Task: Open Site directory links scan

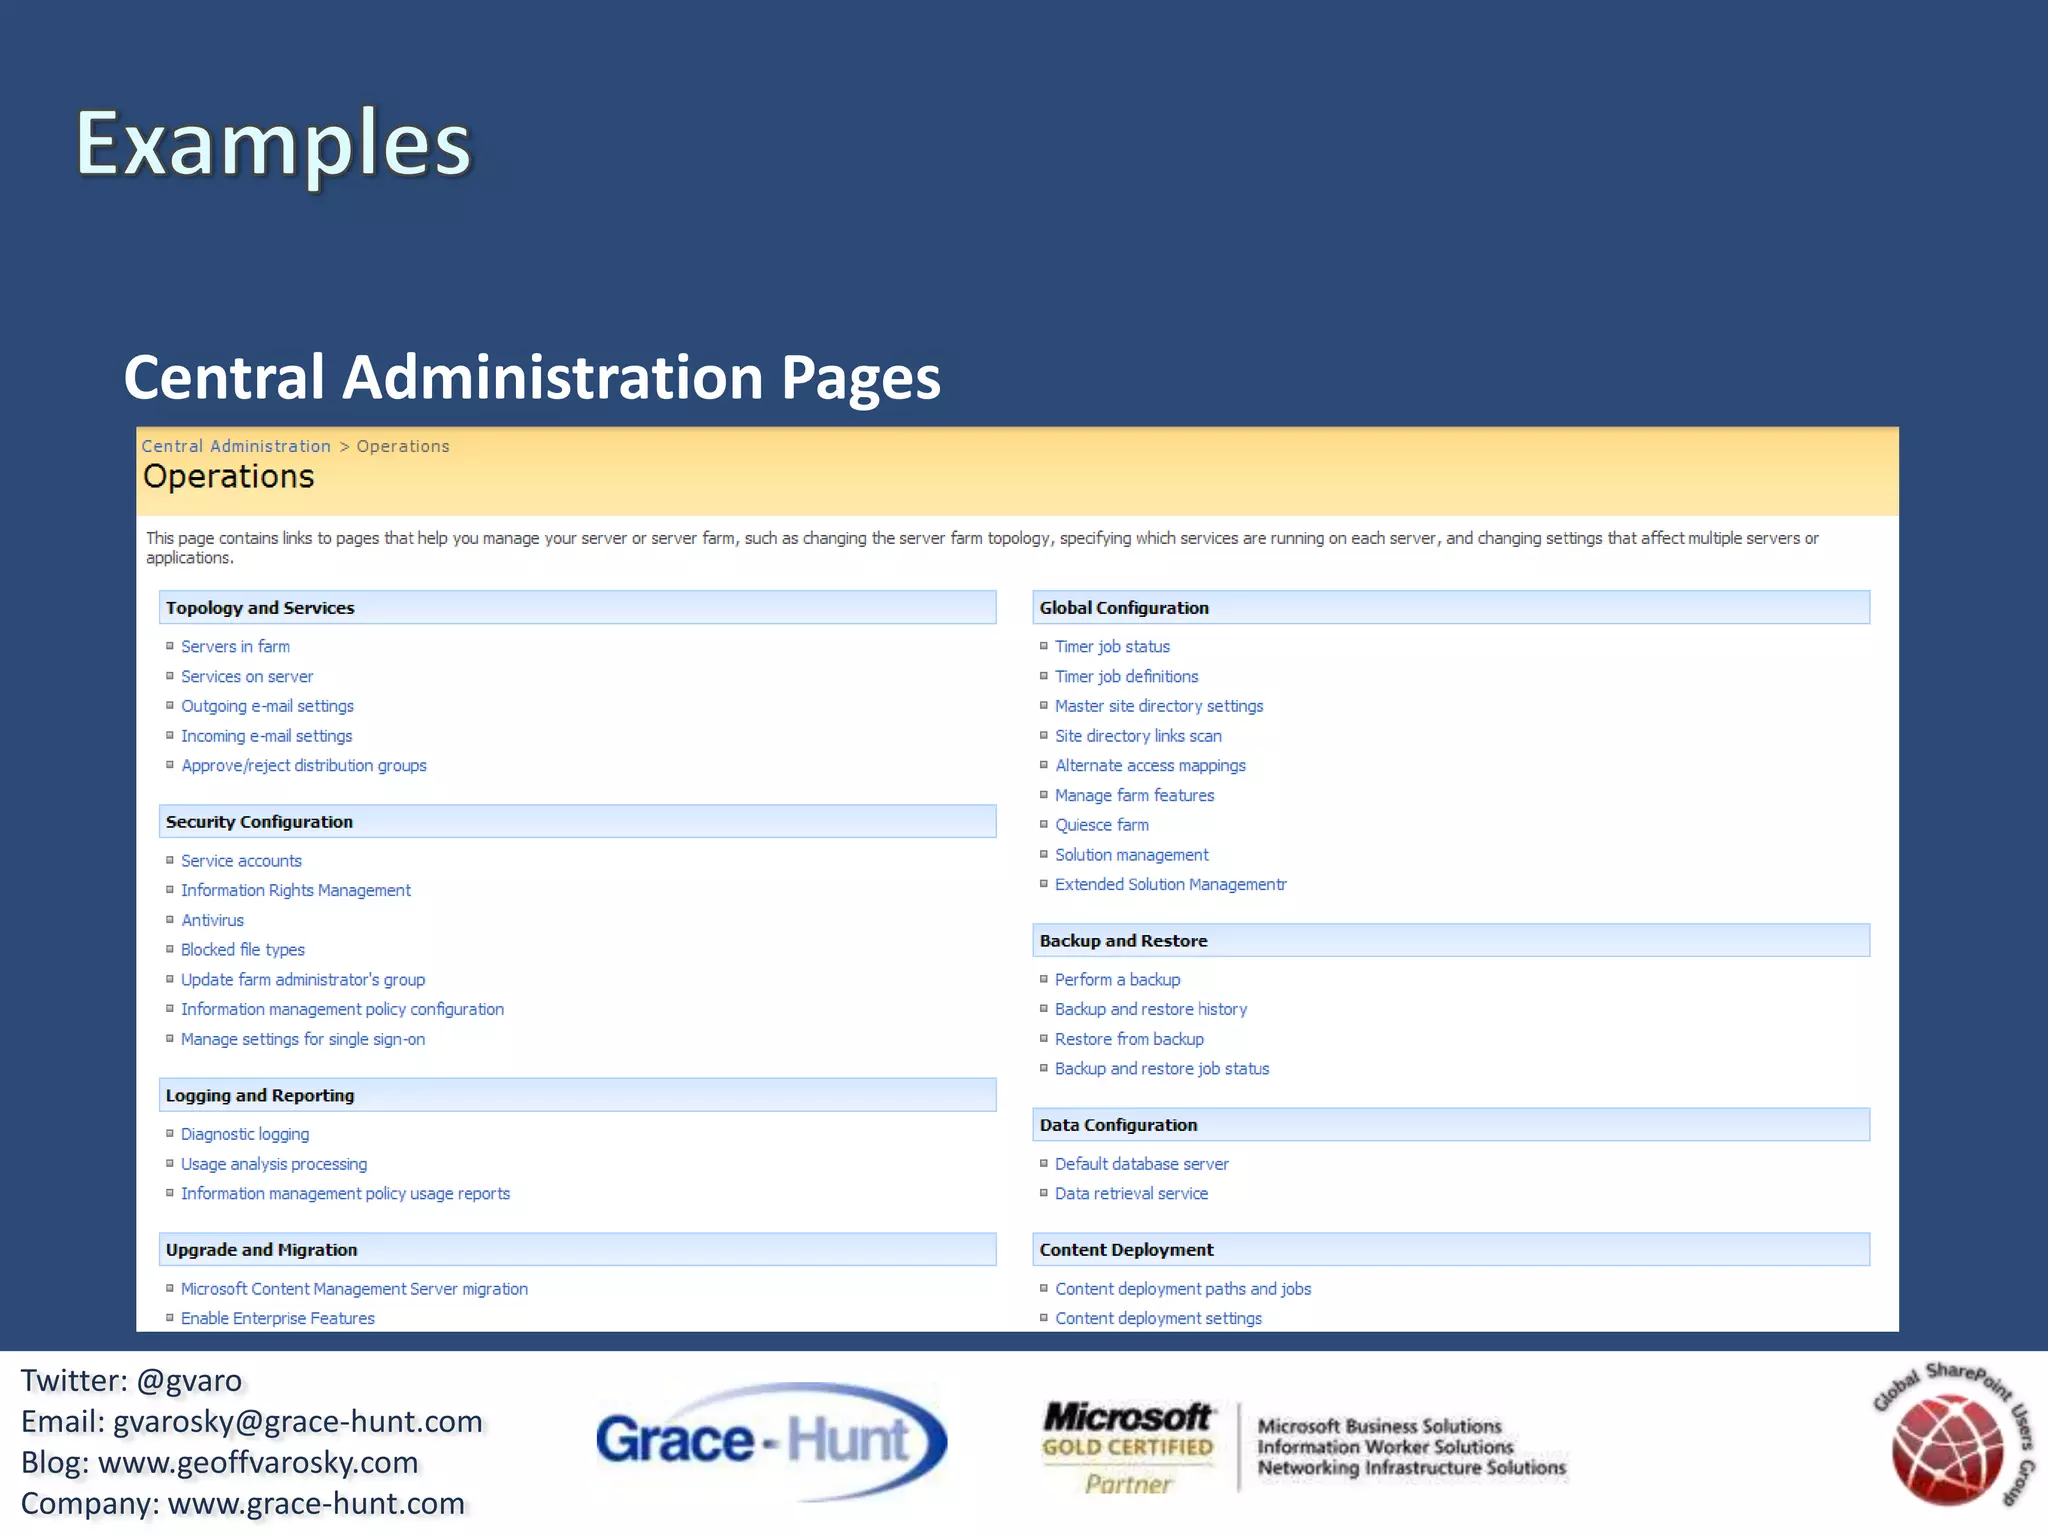Action: [1138, 736]
